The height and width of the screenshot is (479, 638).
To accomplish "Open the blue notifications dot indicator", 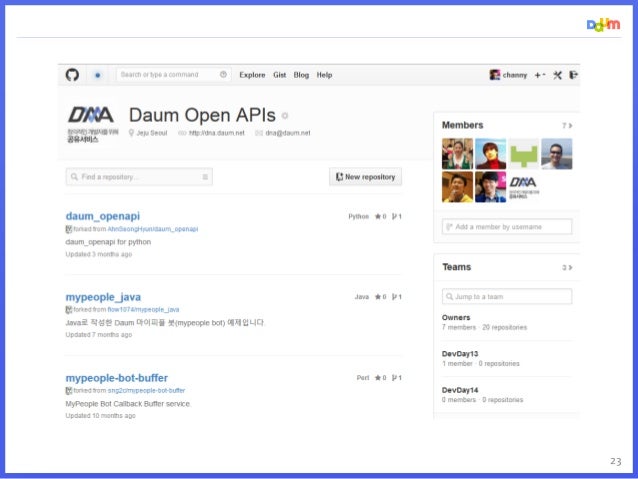I will [x=98, y=75].
